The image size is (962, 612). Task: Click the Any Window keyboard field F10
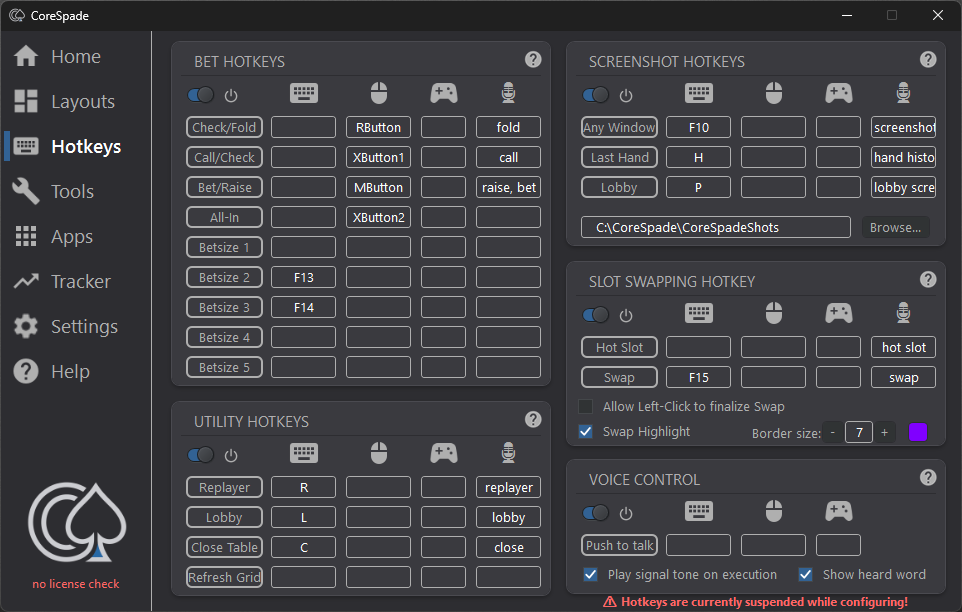(x=698, y=127)
